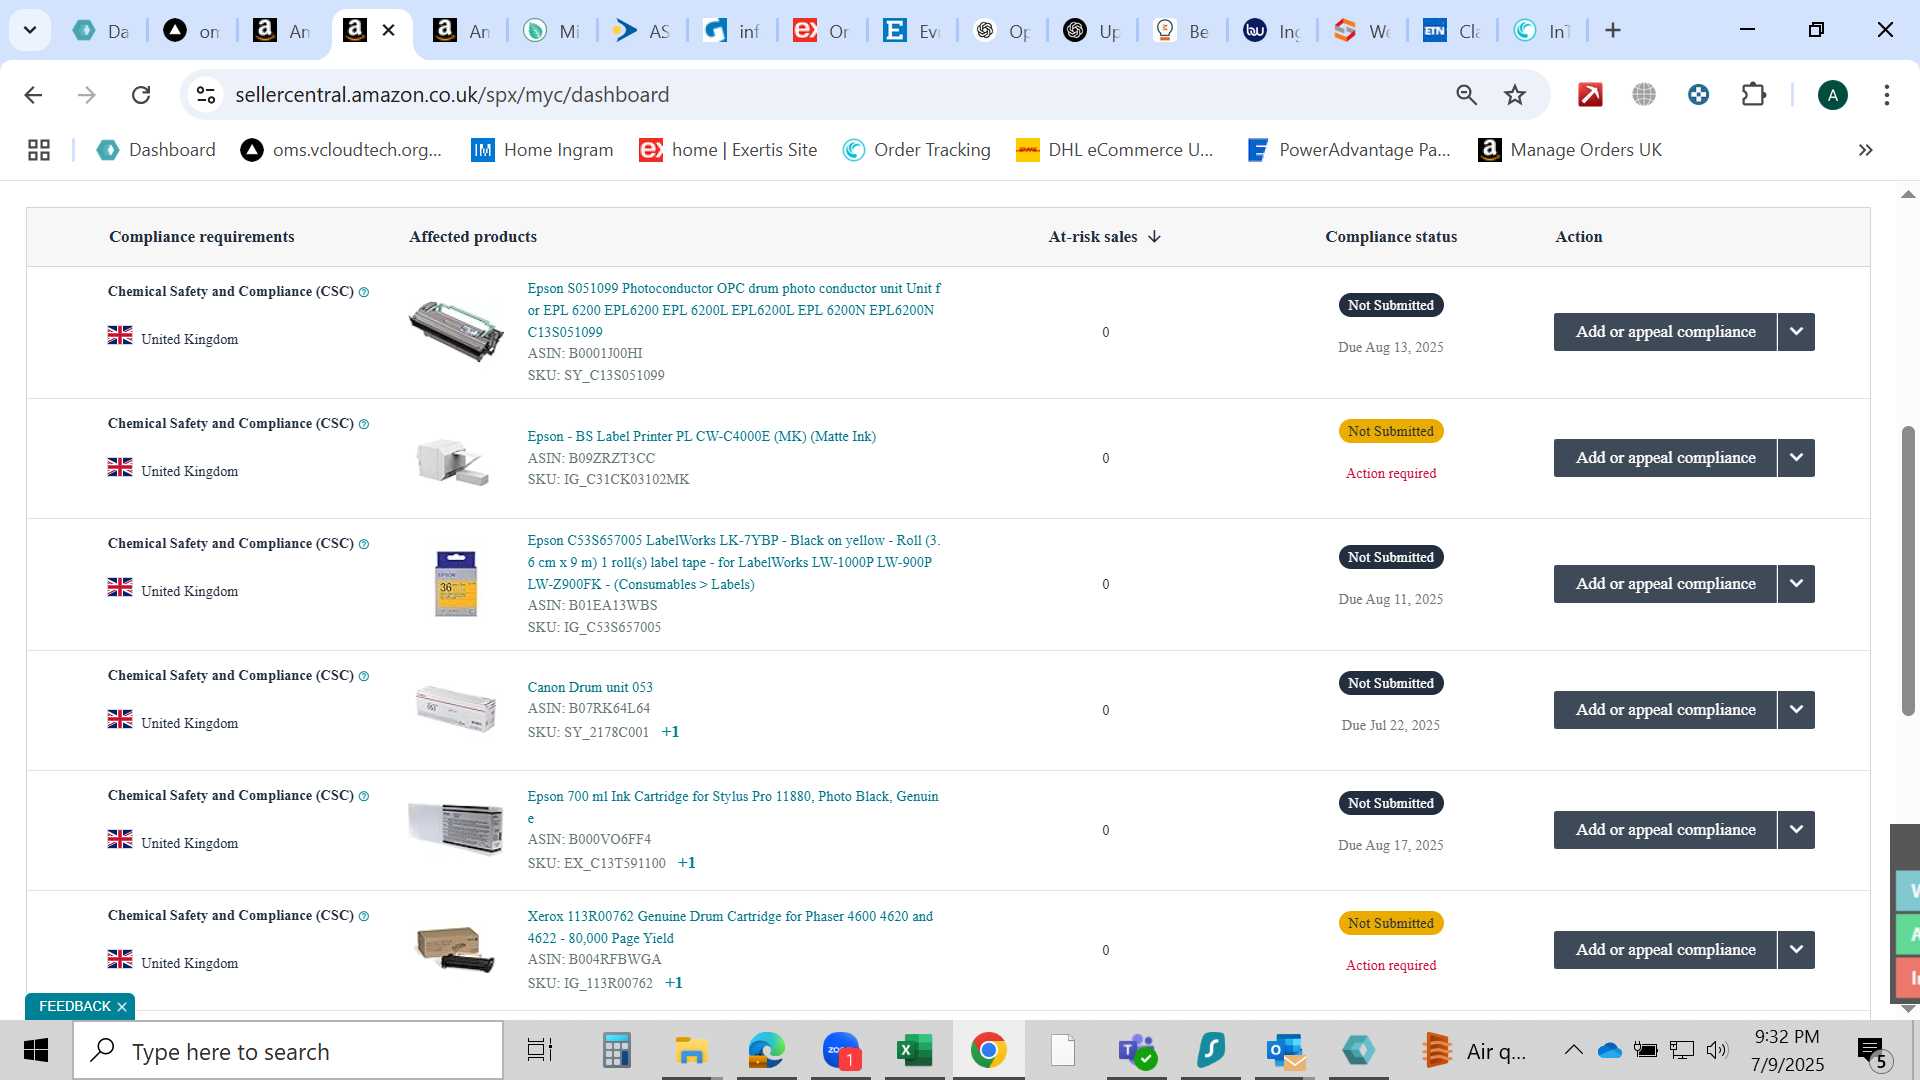The width and height of the screenshot is (1920, 1080).
Task: Close the FEEDBACK tab with its X
Action: [122, 1007]
